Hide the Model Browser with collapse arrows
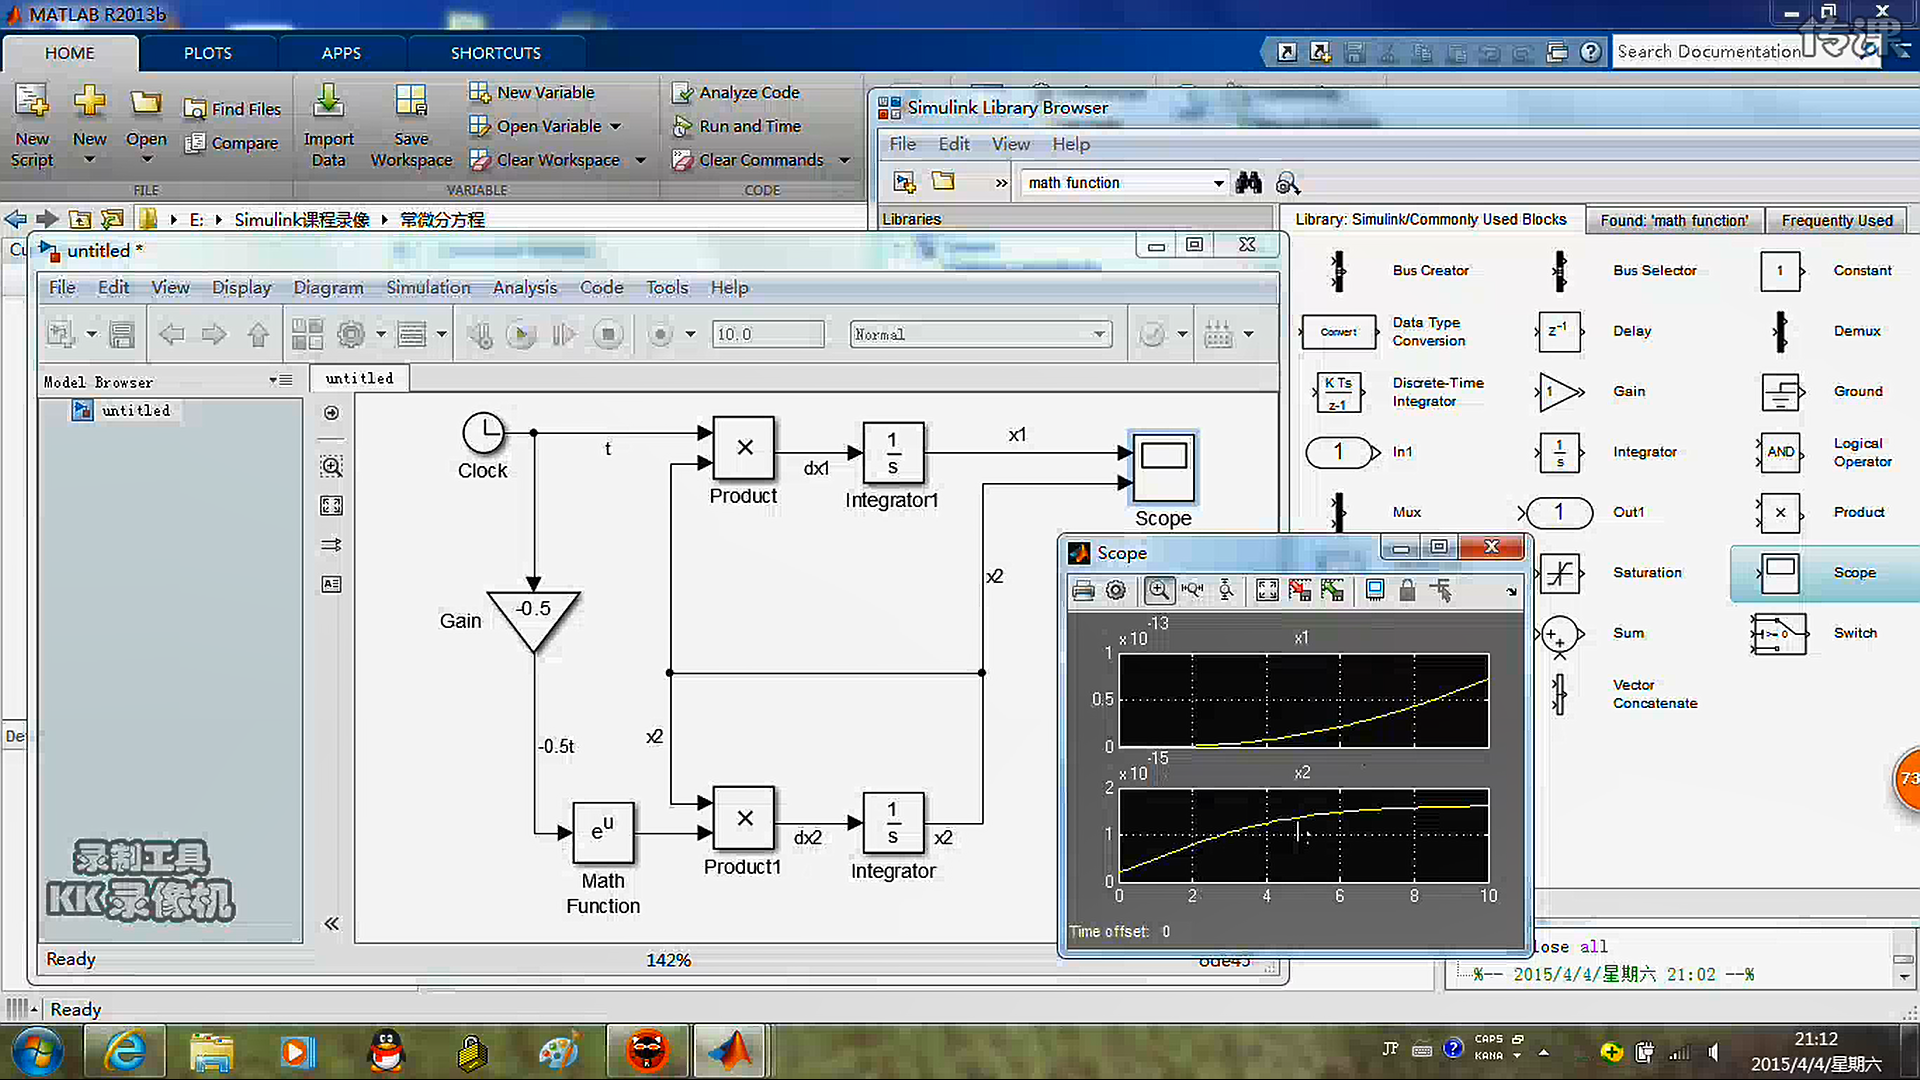Image resolution: width=1920 pixels, height=1080 pixels. [x=331, y=924]
